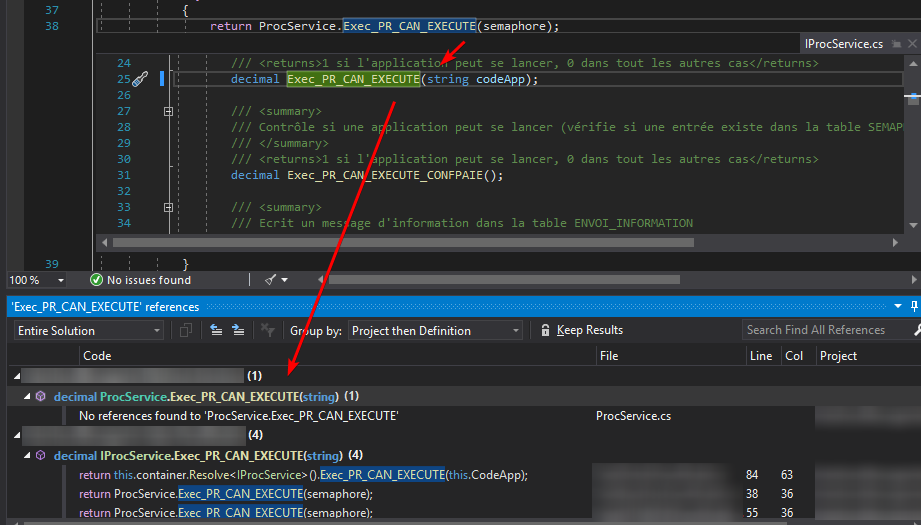Click the col 63 cell in references list

pyautogui.click(x=787, y=474)
